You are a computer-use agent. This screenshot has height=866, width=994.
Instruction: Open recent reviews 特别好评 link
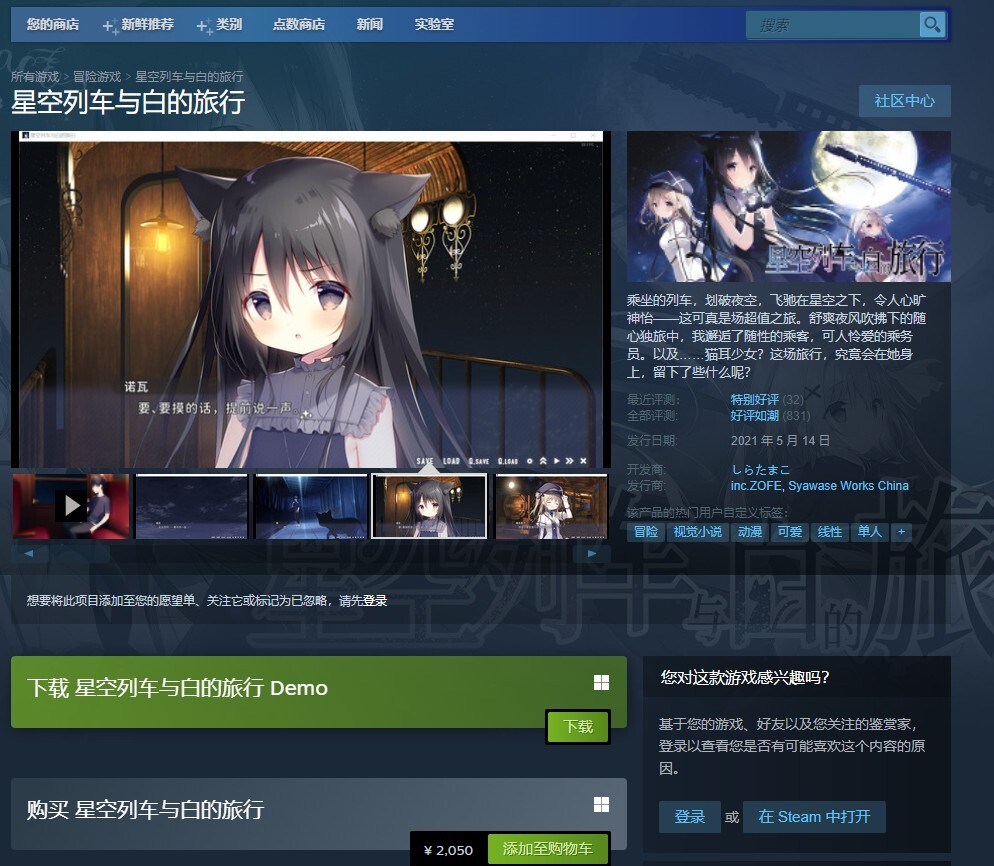[x=754, y=399]
